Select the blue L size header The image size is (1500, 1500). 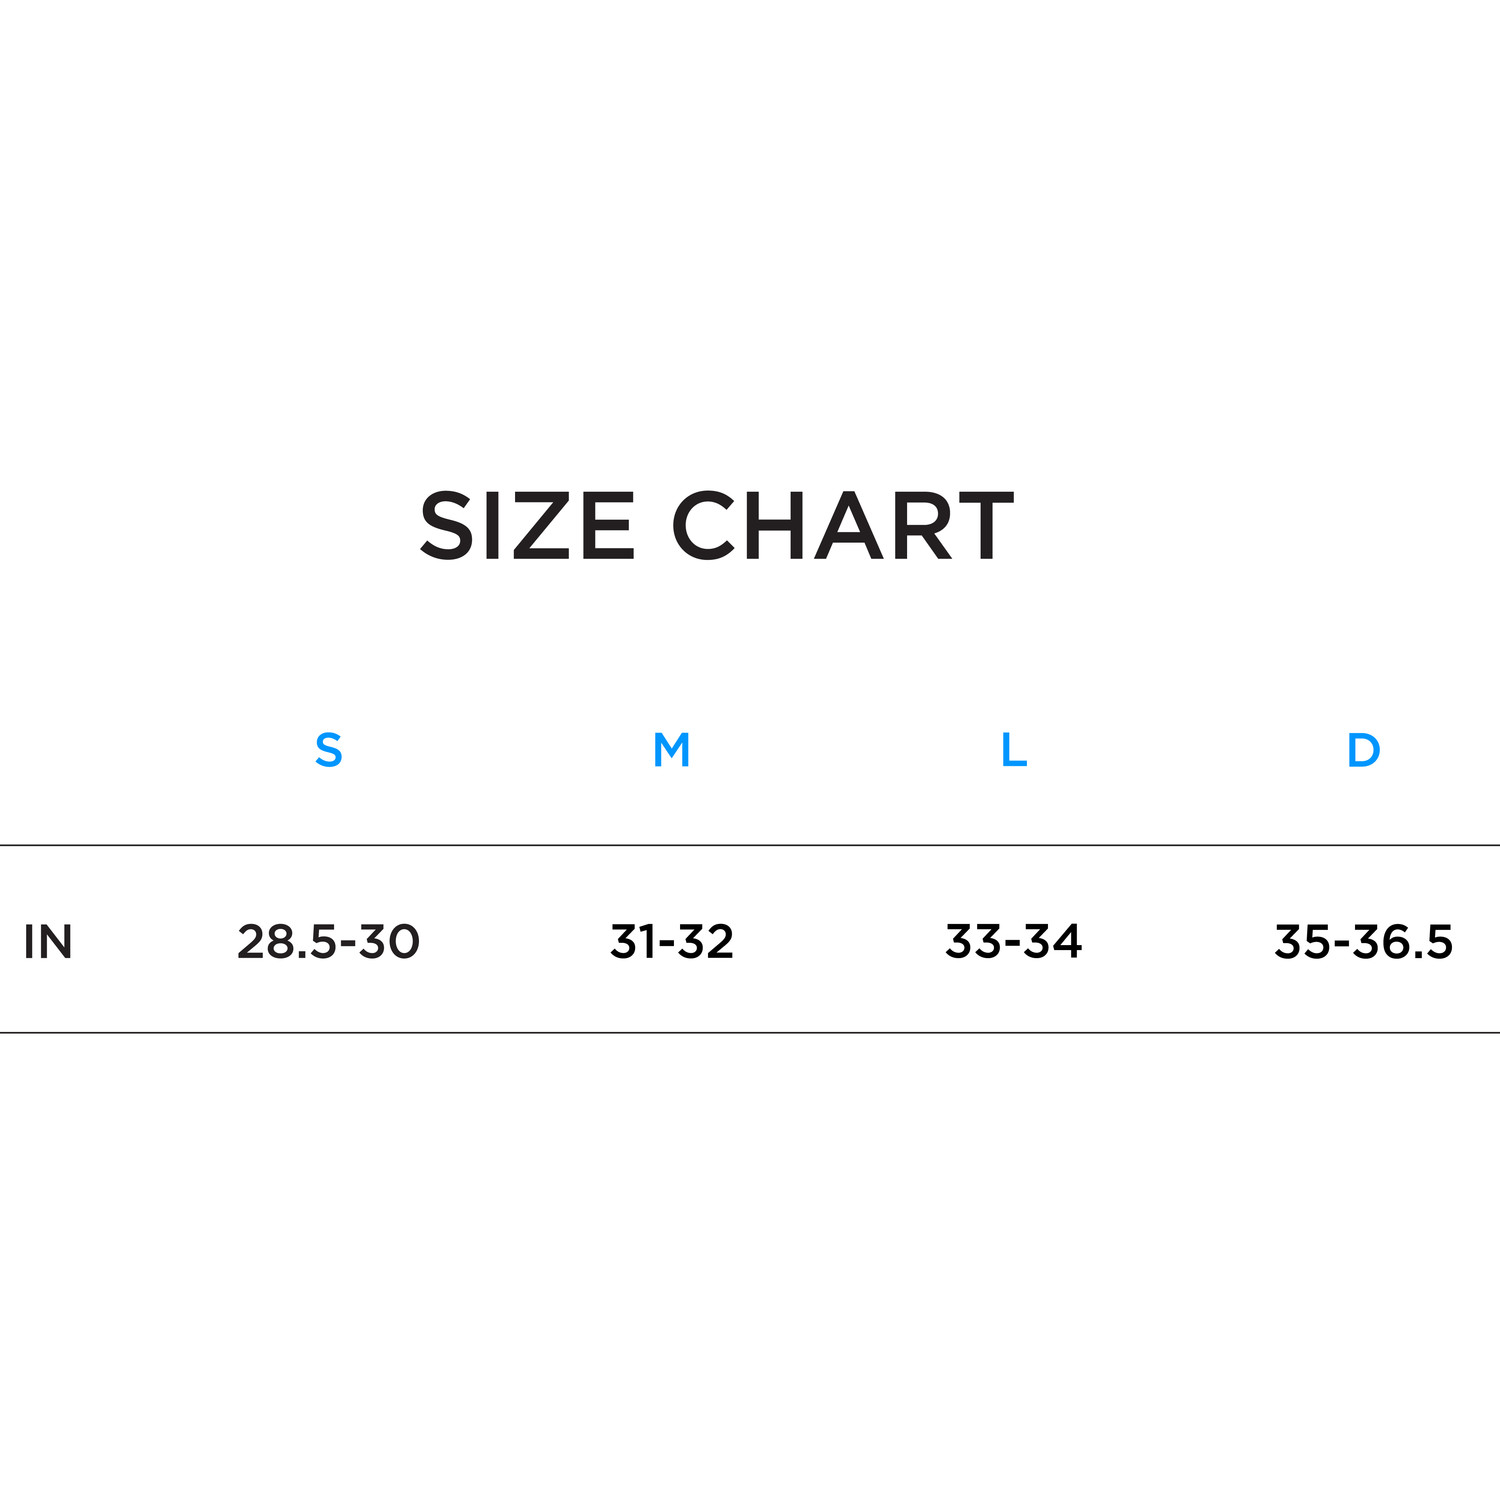1013,750
